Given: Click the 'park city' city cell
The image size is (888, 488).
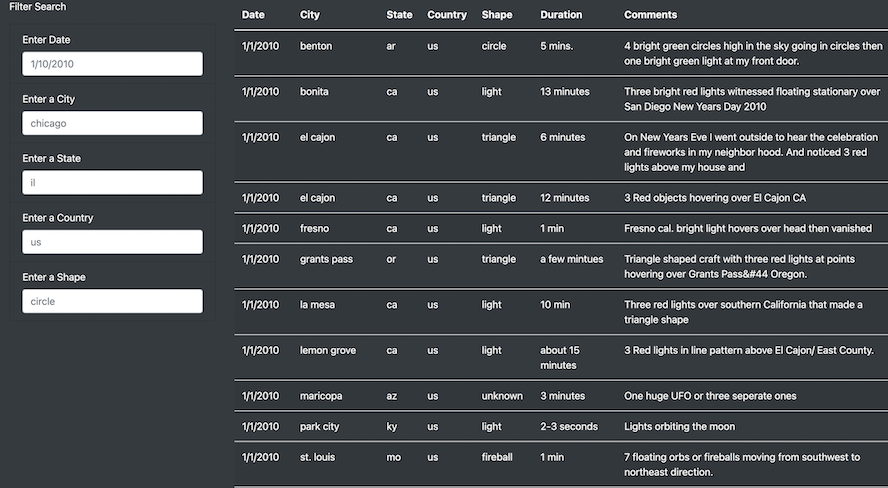Looking at the screenshot, I should [319, 427].
